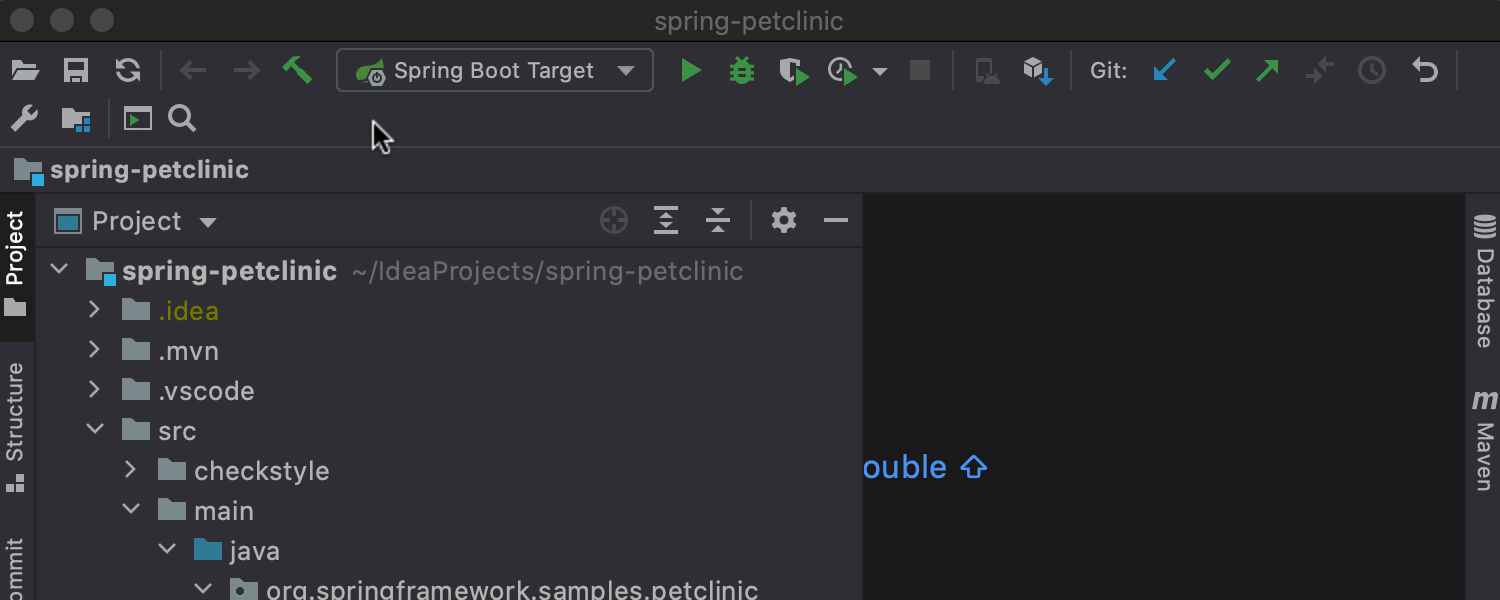Click the Reload from disk icon

[128, 71]
